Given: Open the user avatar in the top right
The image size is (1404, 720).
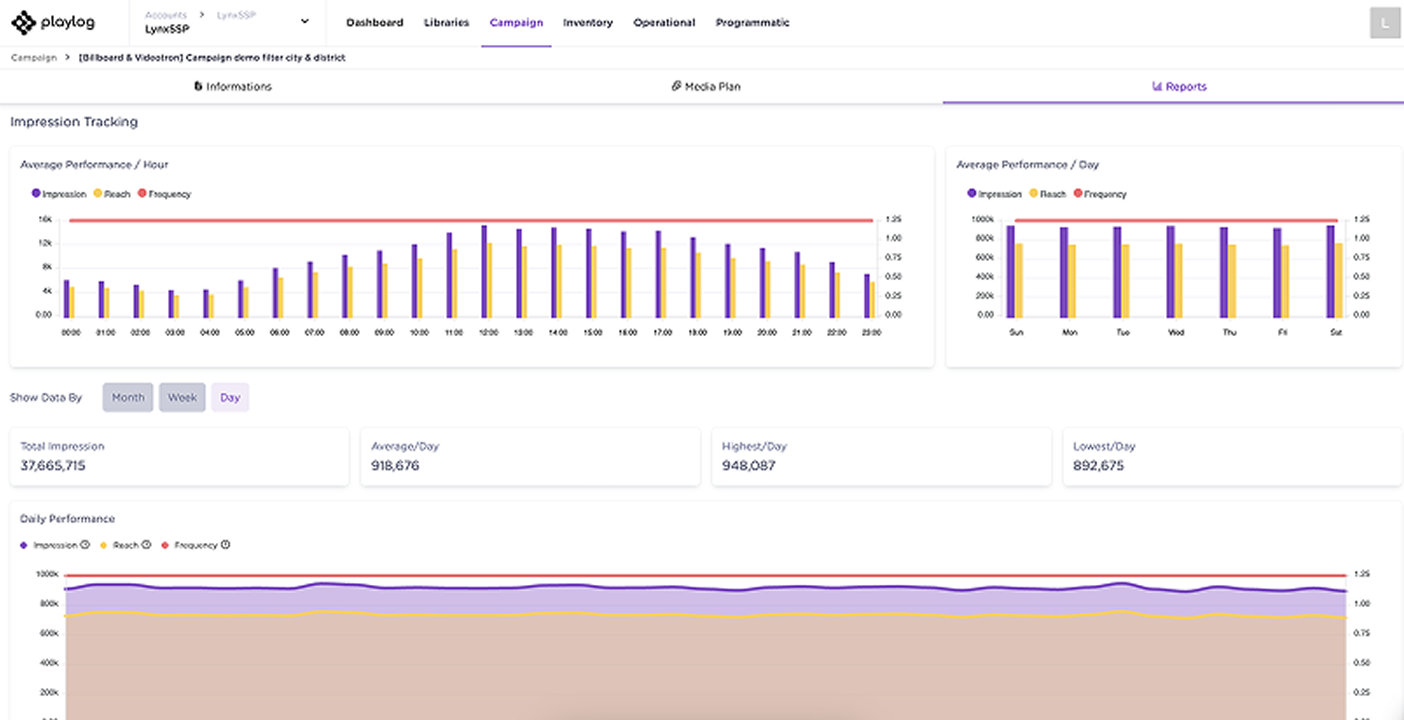Looking at the screenshot, I should point(1384,22).
